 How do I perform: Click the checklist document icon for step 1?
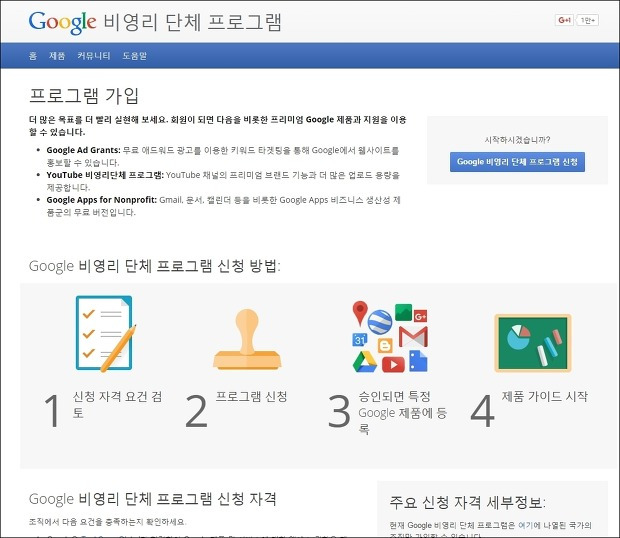pyautogui.click(x=106, y=334)
